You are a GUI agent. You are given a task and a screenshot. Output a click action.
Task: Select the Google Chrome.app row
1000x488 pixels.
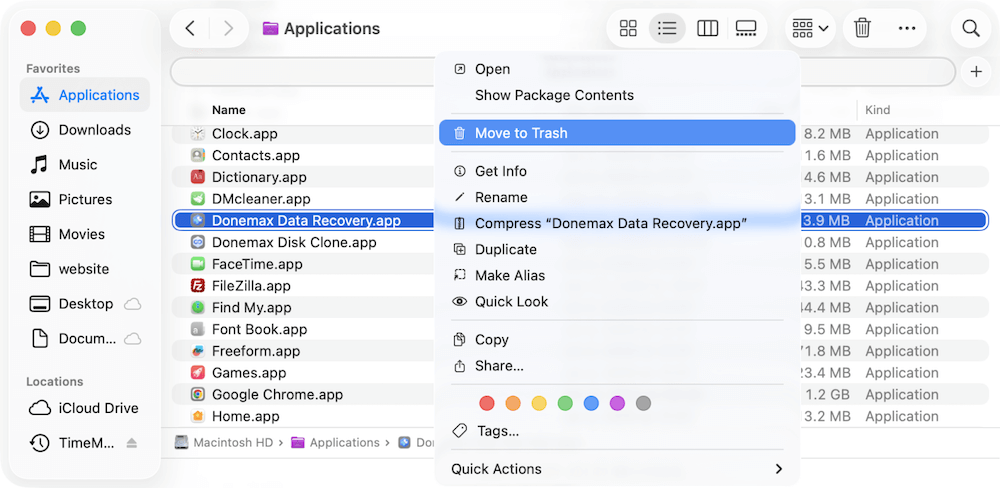[x=579, y=394]
